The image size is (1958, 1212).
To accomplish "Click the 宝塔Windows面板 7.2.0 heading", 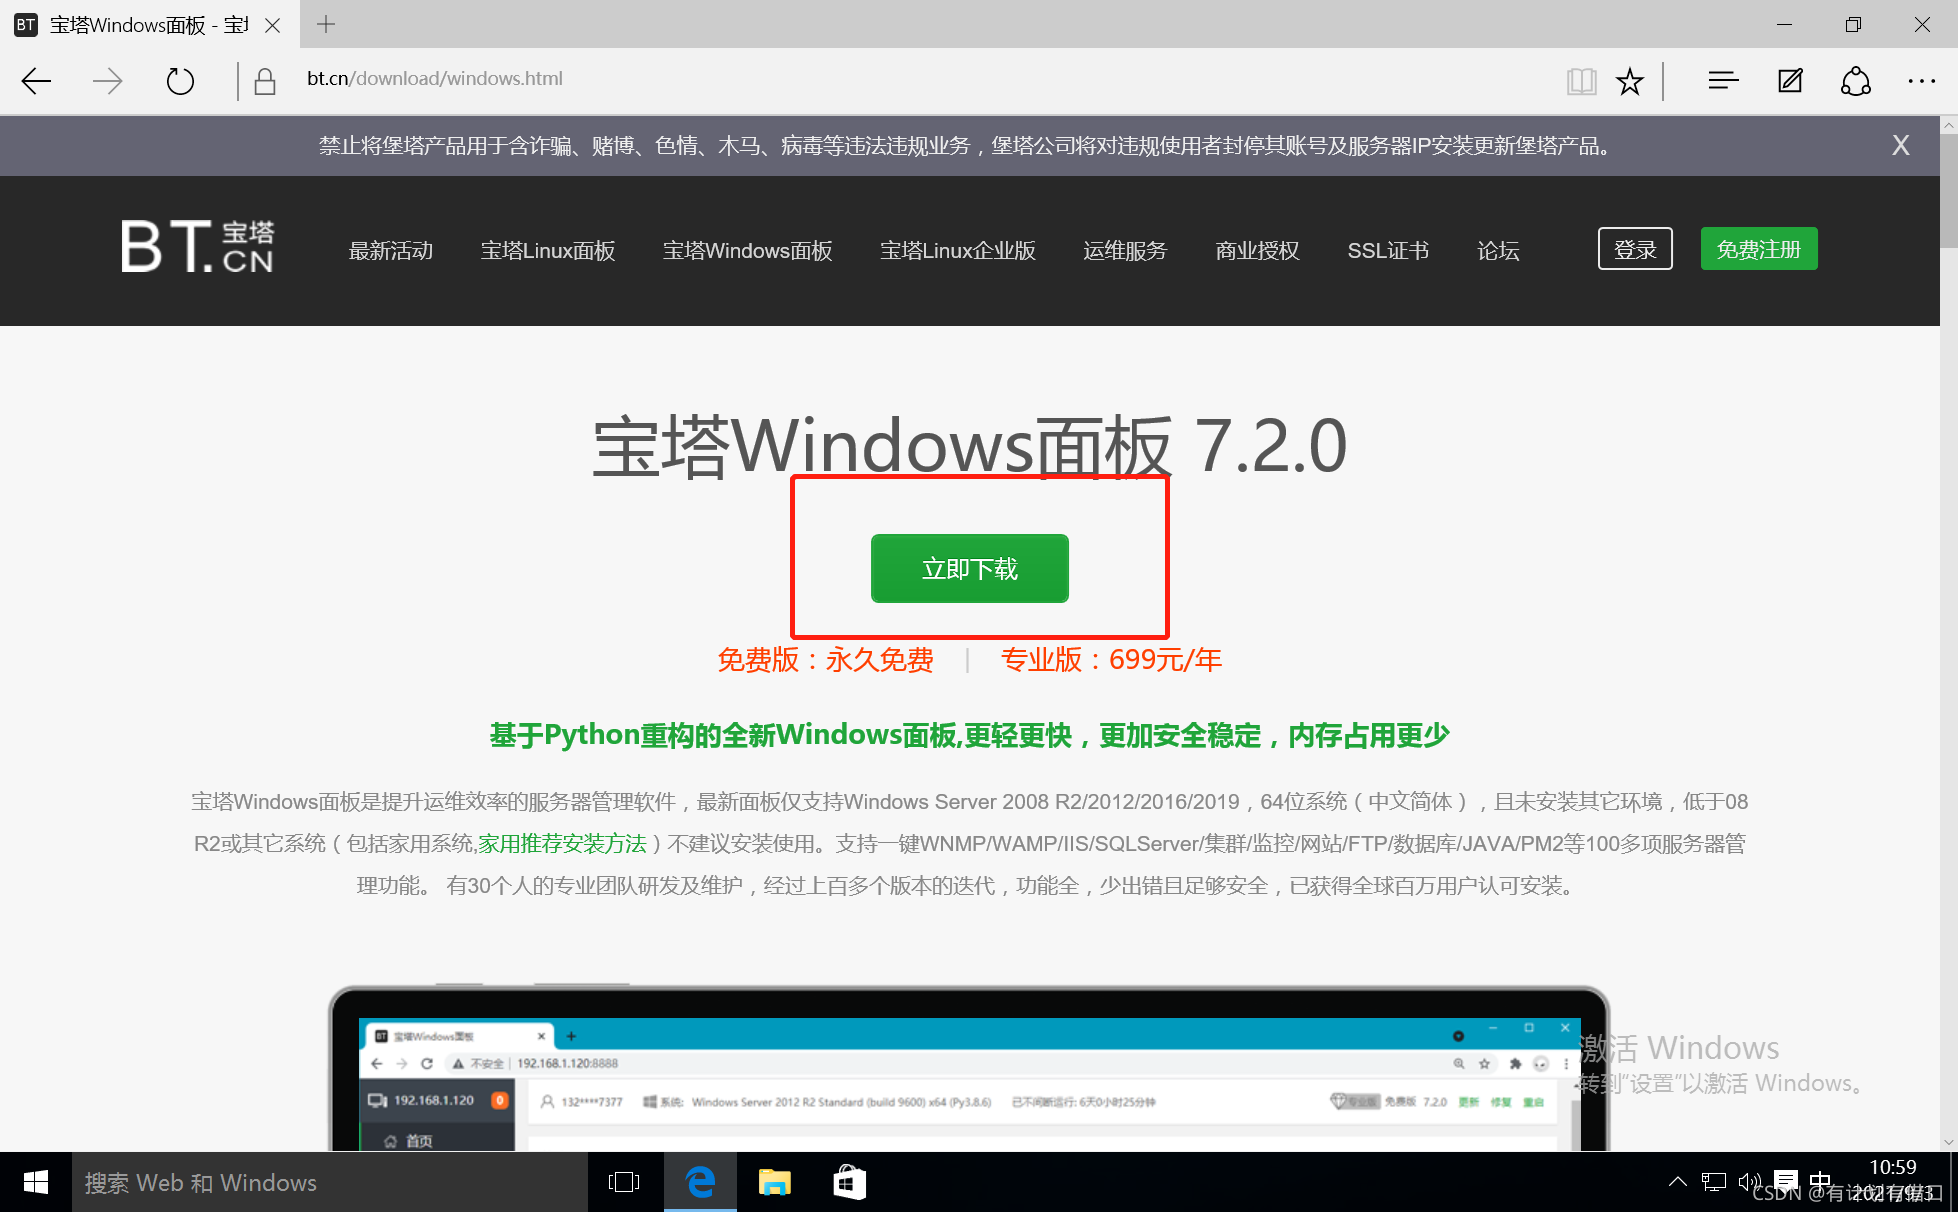I will pos(970,445).
